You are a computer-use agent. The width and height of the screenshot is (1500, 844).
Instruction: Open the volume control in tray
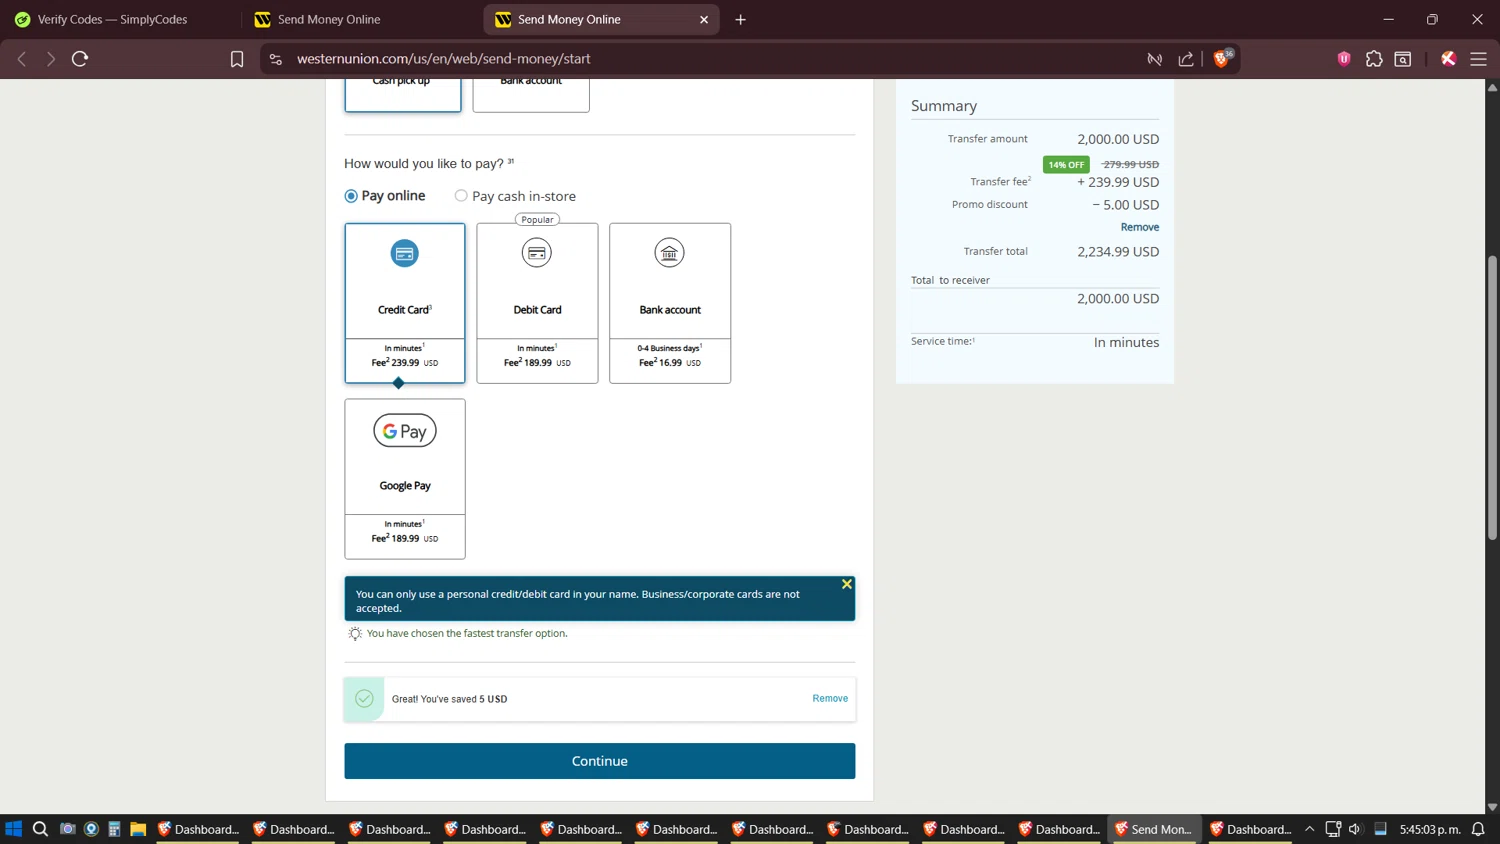coord(1355,829)
